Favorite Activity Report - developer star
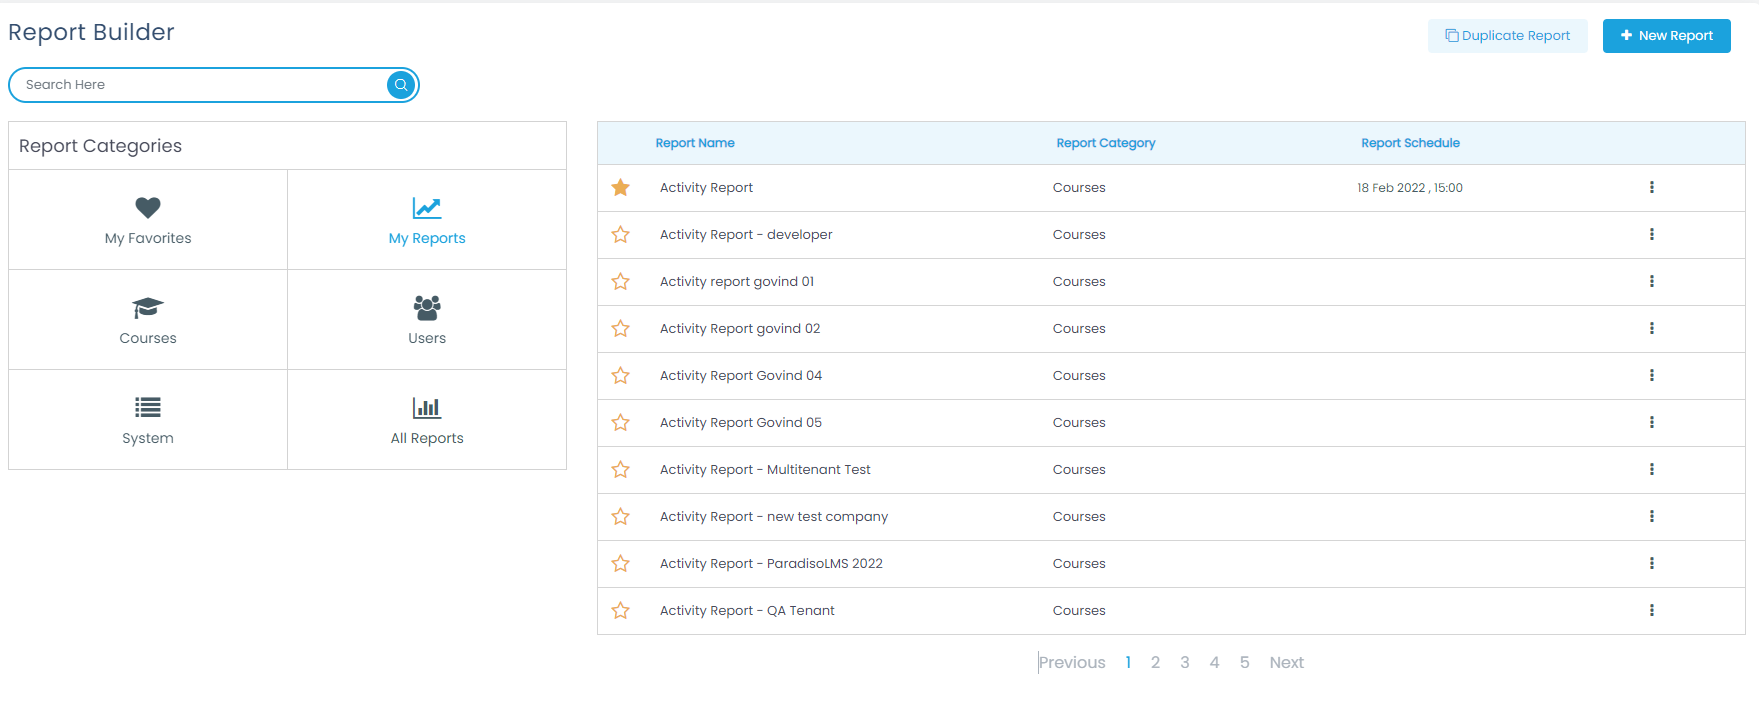 point(621,235)
